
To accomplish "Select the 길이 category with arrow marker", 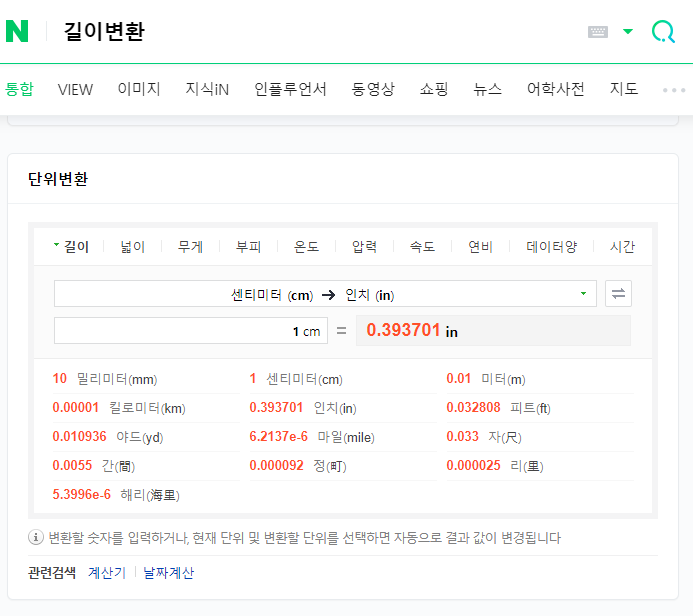I will pyautogui.click(x=72, y=247).
